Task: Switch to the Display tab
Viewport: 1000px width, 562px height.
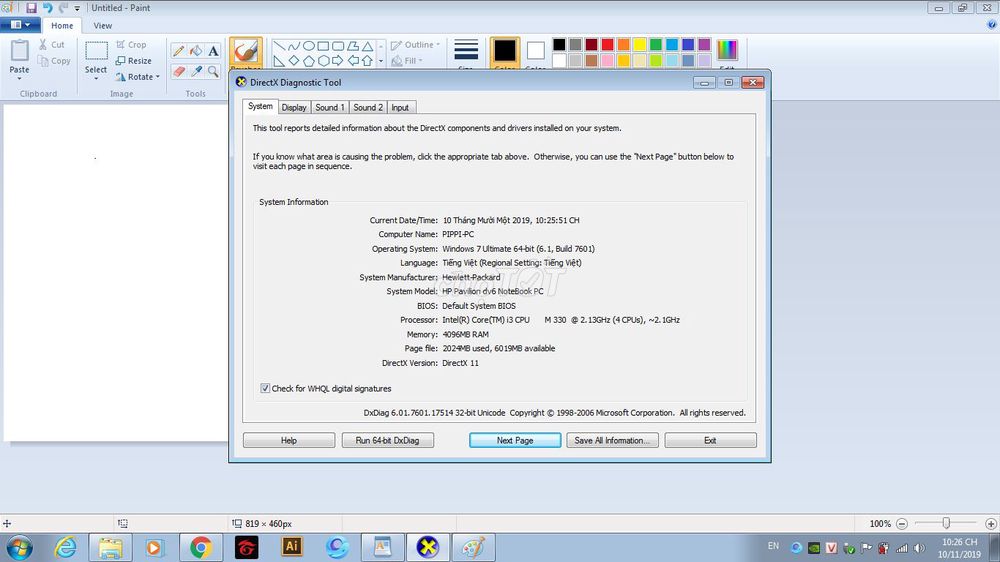Action: point(294,107)
